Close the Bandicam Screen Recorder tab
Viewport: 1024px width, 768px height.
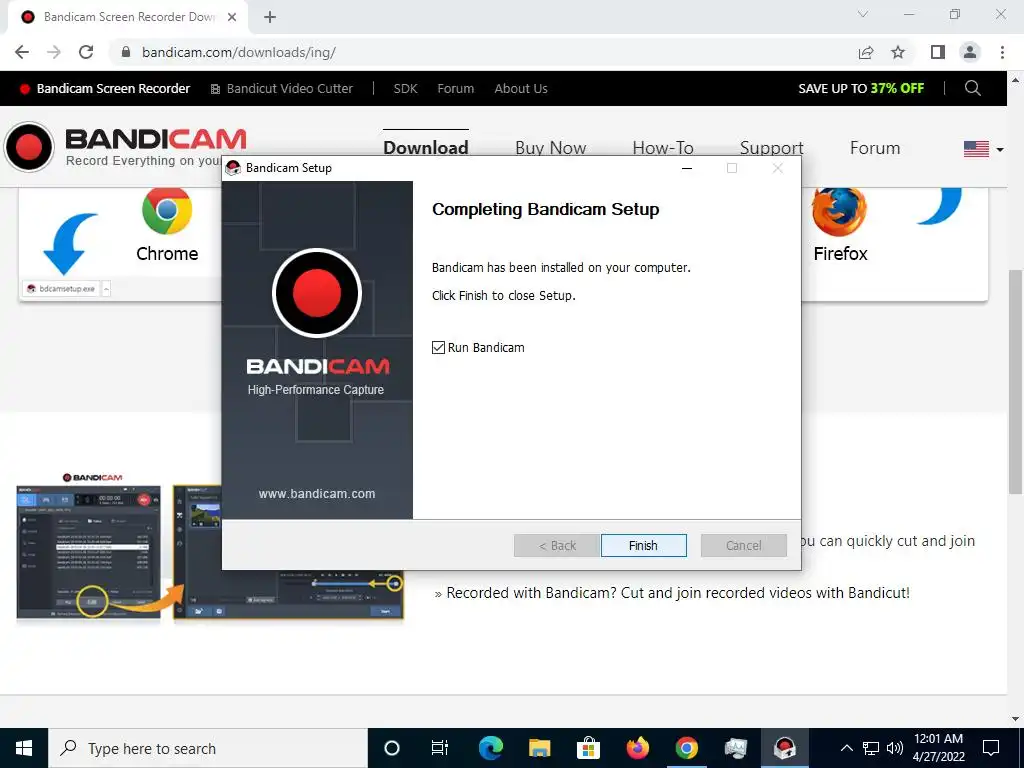232,17
